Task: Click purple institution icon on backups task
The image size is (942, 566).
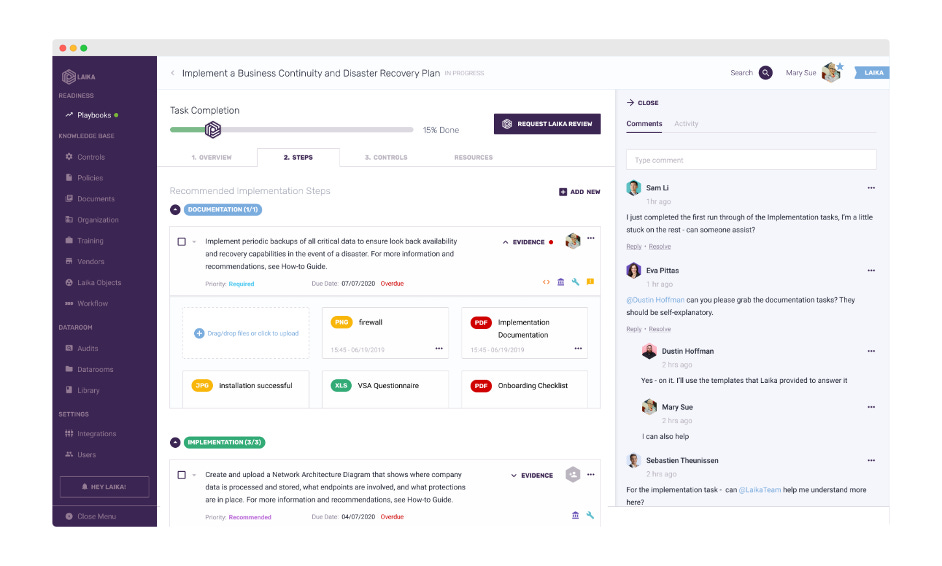Action: click(x=561, y=282)
